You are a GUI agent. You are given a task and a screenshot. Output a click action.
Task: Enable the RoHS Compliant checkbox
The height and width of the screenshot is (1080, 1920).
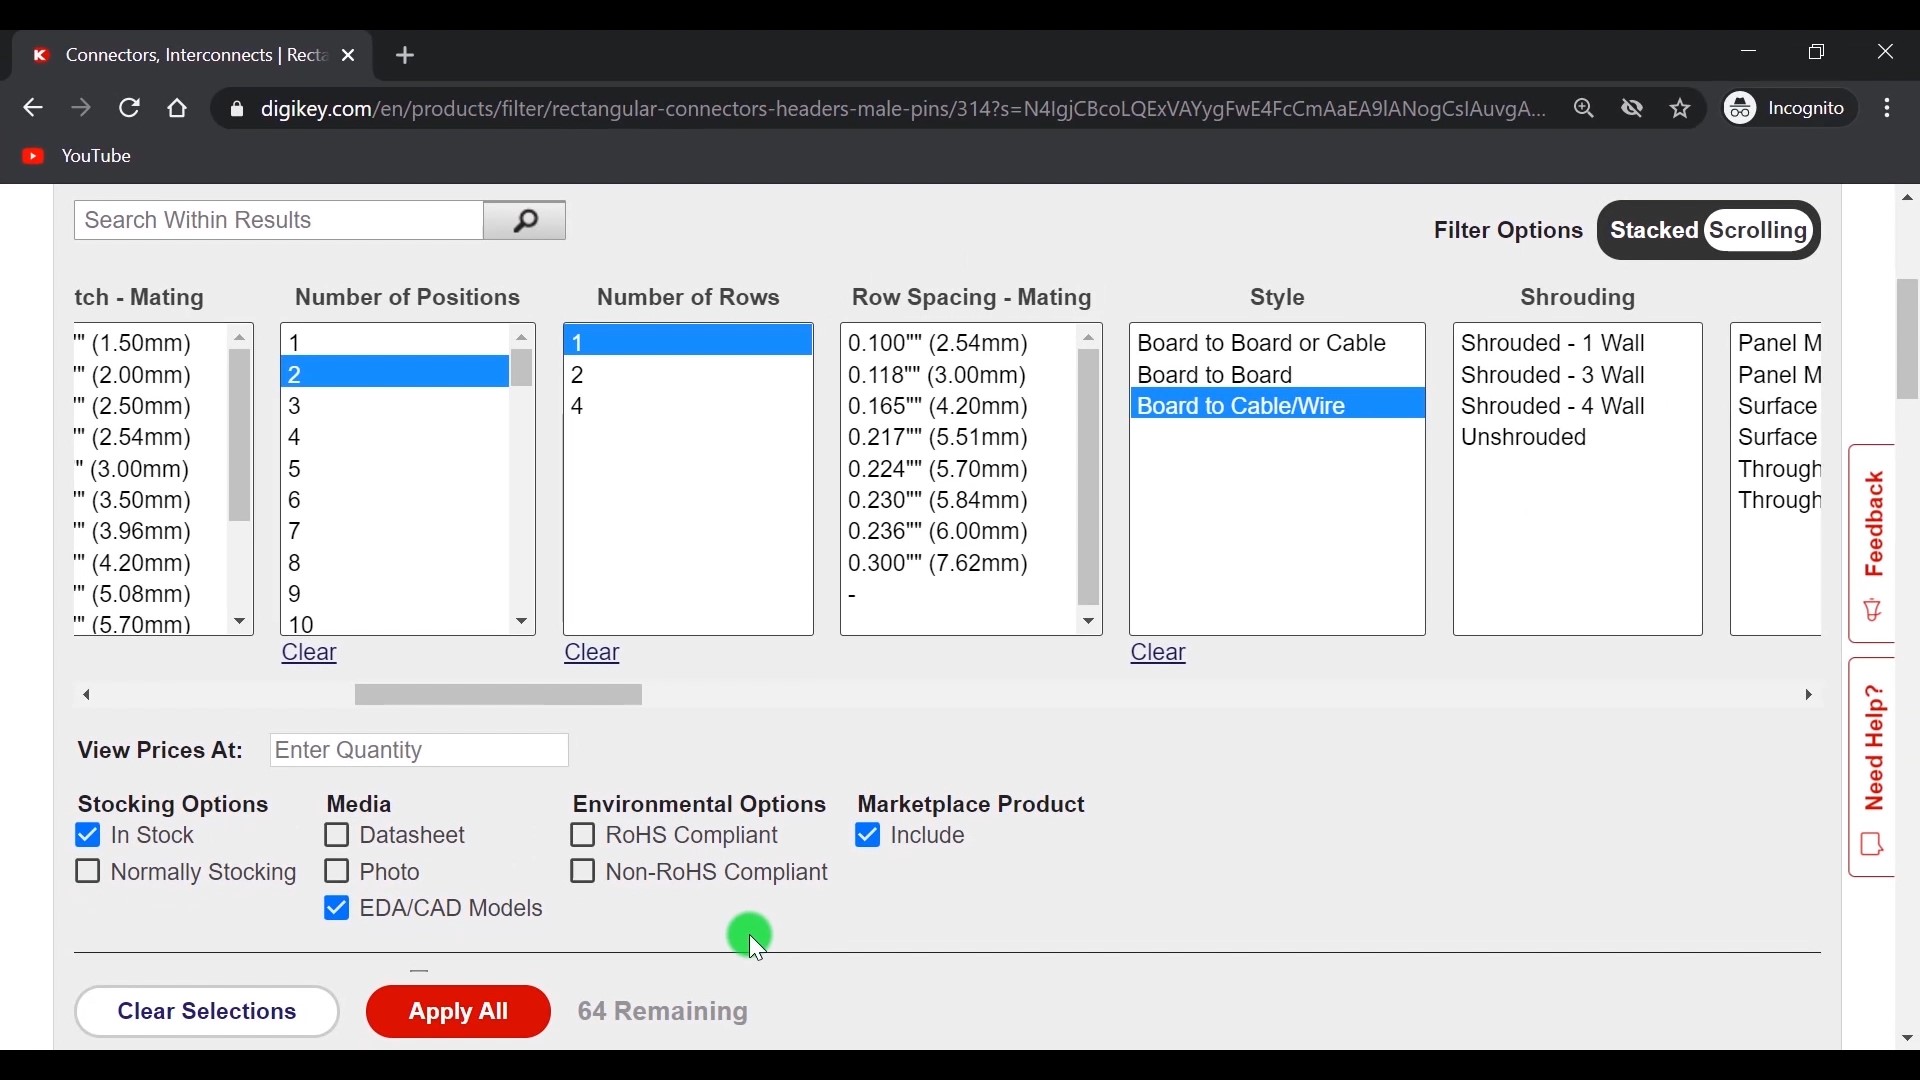pyautogui.click(x=583, y=837)
